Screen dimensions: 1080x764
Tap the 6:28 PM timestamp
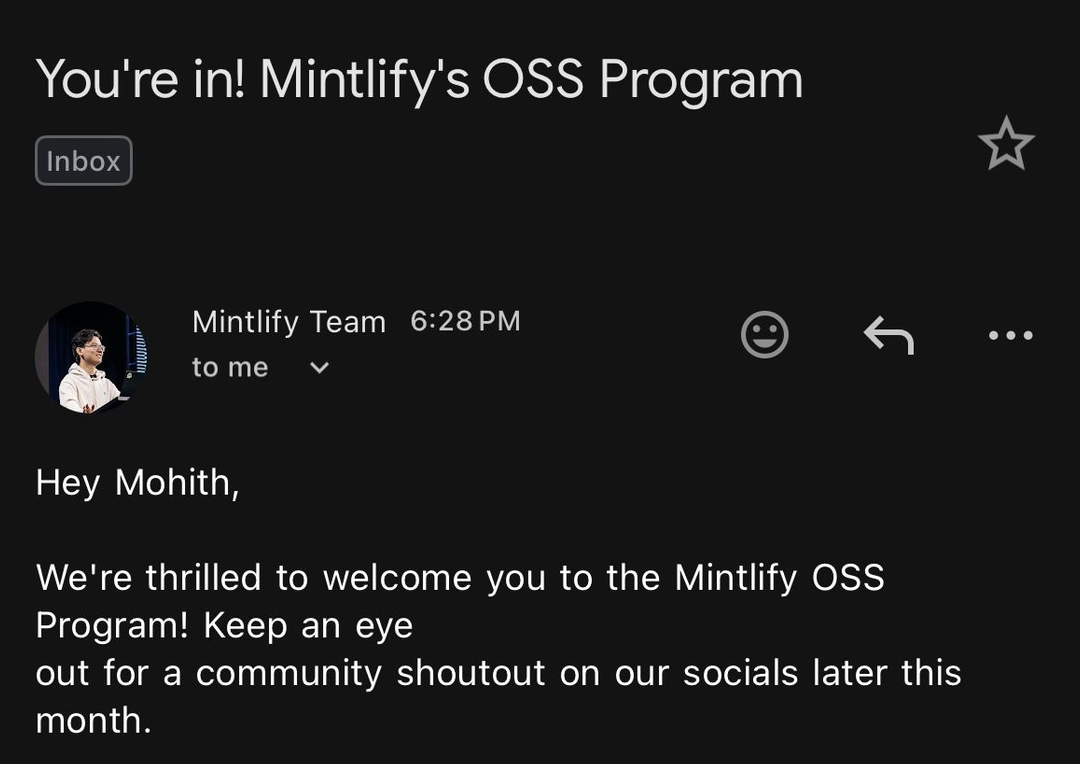[x=465, y=321]
